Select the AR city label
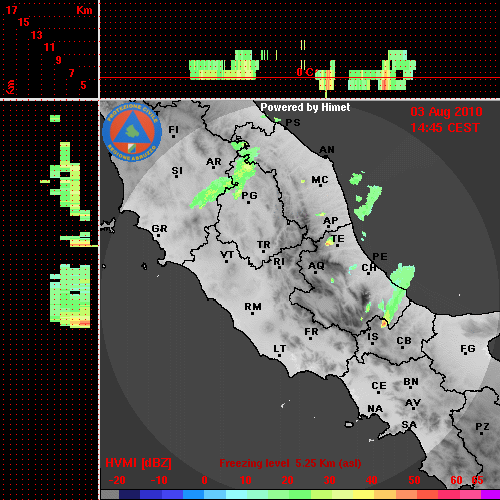Screen dimensions: 500x500 (214, 162)
